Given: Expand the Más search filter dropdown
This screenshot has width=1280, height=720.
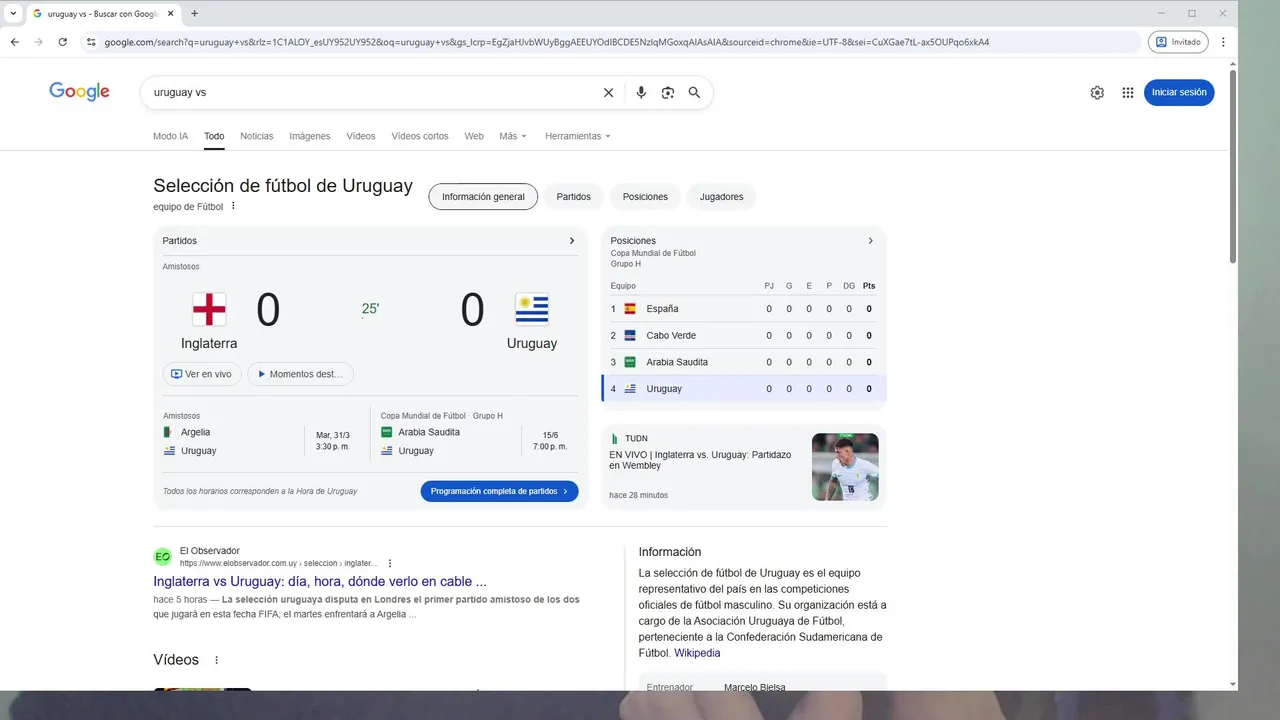Looking at the screenshot, I should click(x=513, y=136).
